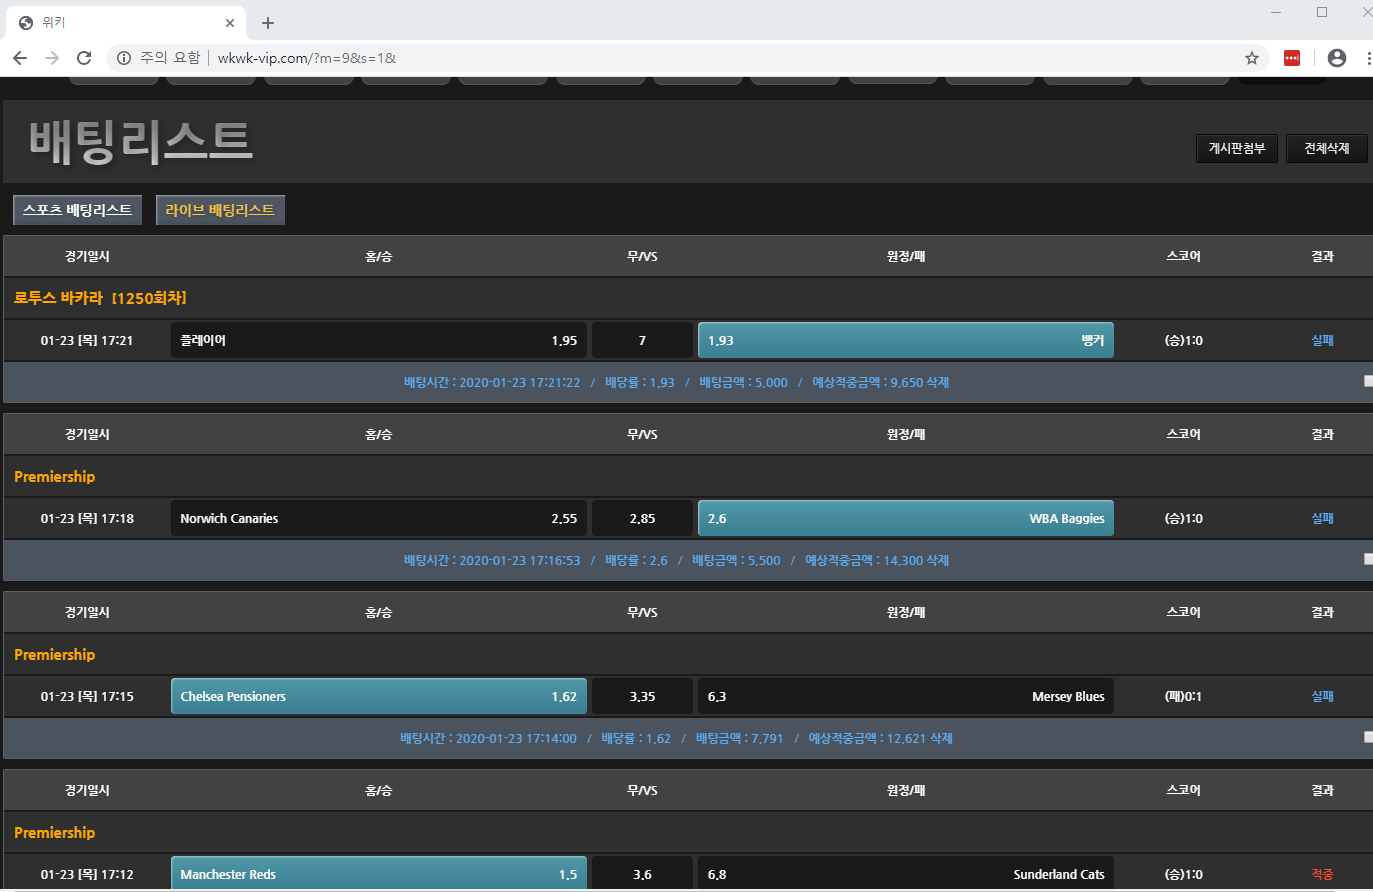1373x892 pixels.
Task: Delete the Chelsea Pensioners bet via 삭제
Action: [941, 738]
